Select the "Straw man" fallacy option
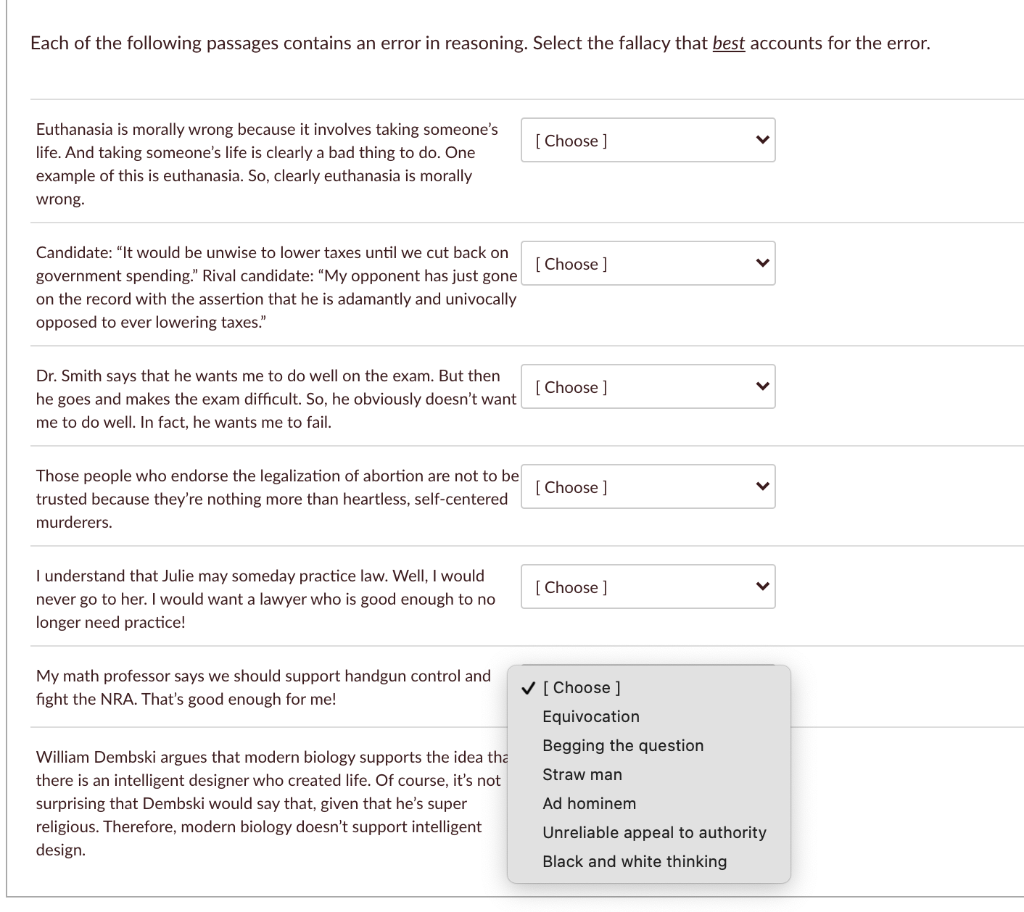Screen dimensions: 1024x912 pos(580,774)
